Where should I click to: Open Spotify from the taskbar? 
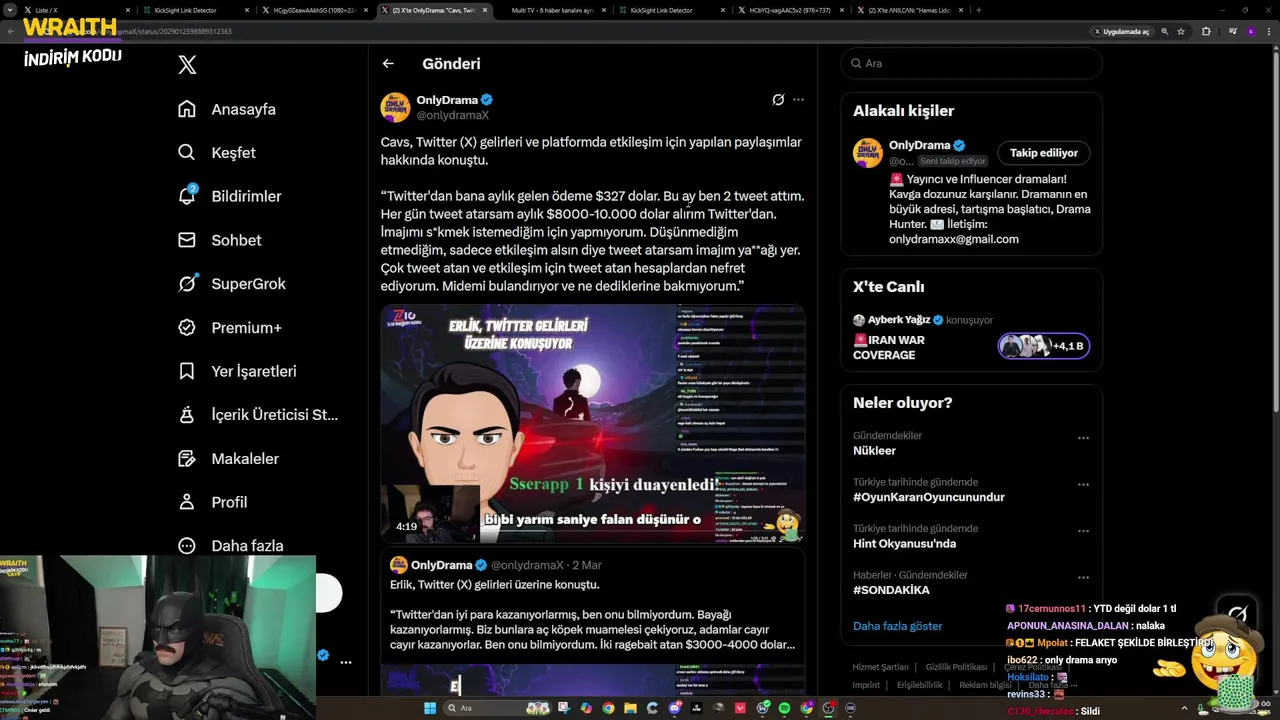point(784,708)
